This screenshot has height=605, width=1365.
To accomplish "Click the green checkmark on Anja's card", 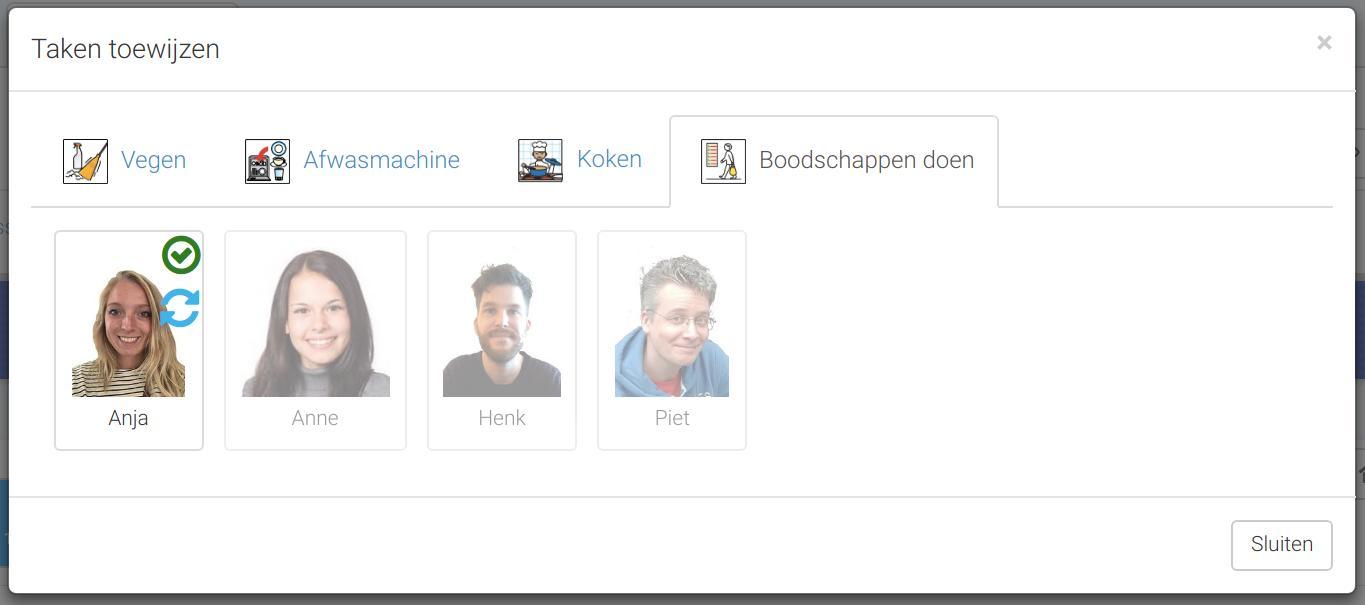I will pos(181,255).
